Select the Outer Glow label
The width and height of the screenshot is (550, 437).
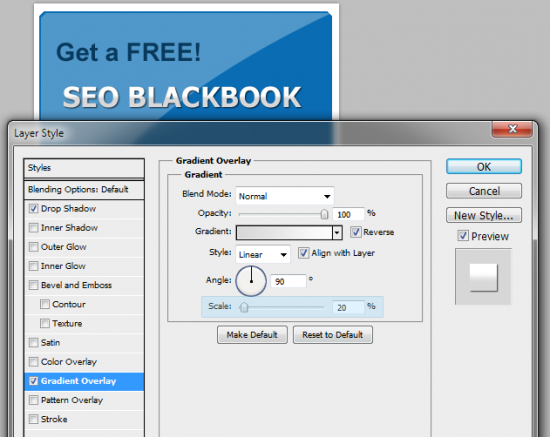(x=63, y=247)
